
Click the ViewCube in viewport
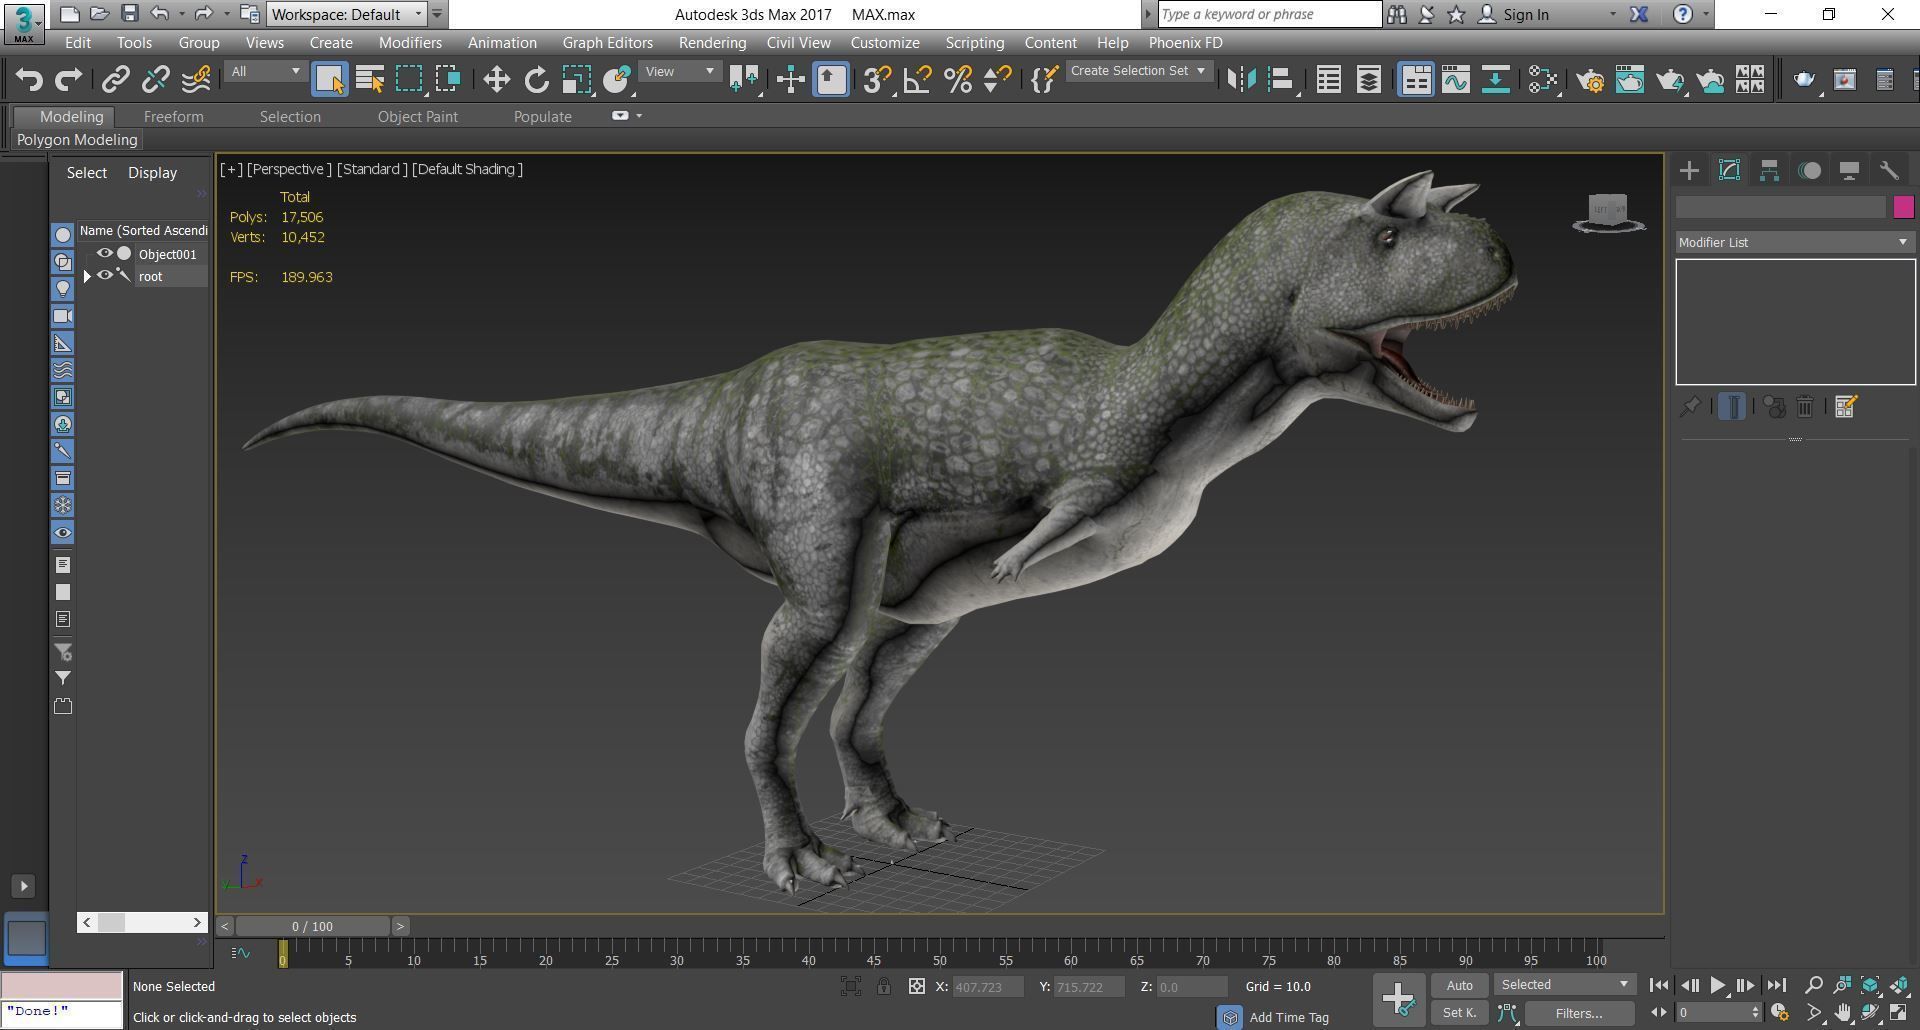pos(1608,213)
